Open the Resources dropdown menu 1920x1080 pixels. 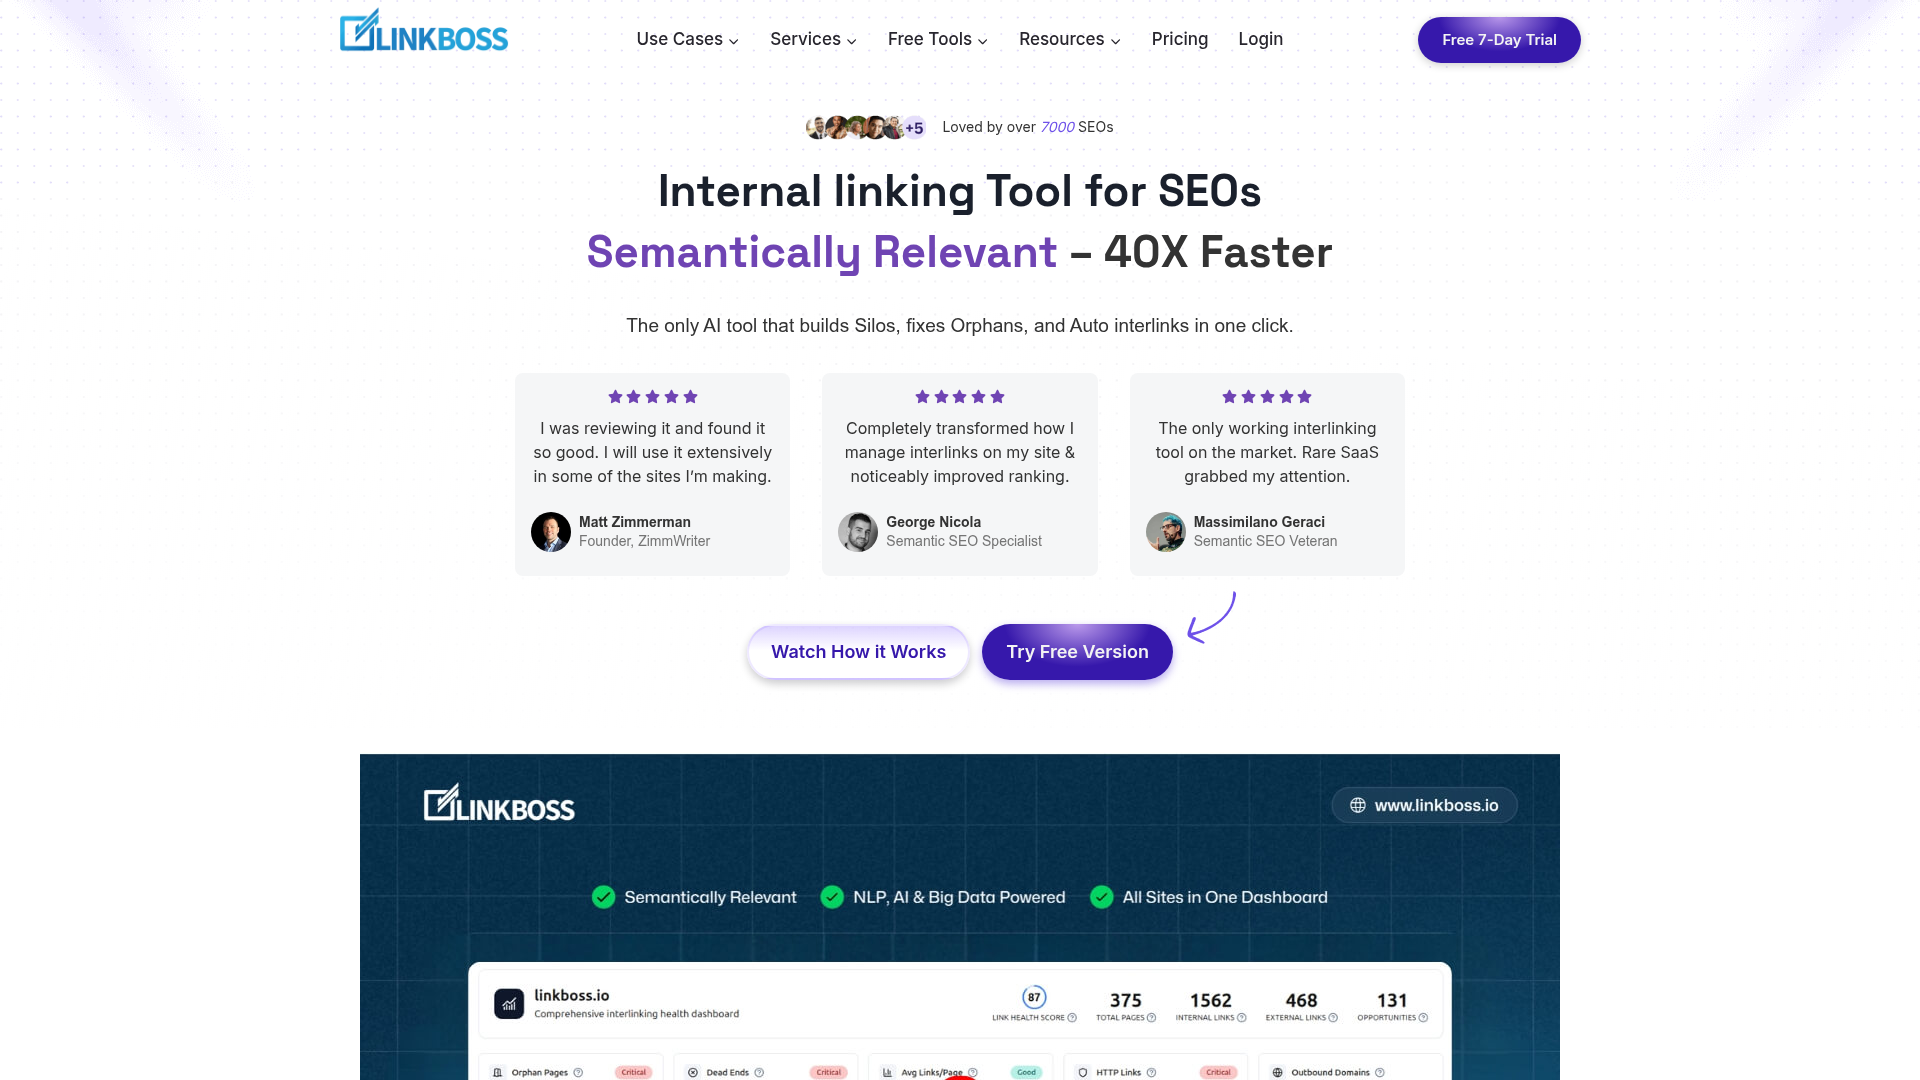pos(1070,39)
